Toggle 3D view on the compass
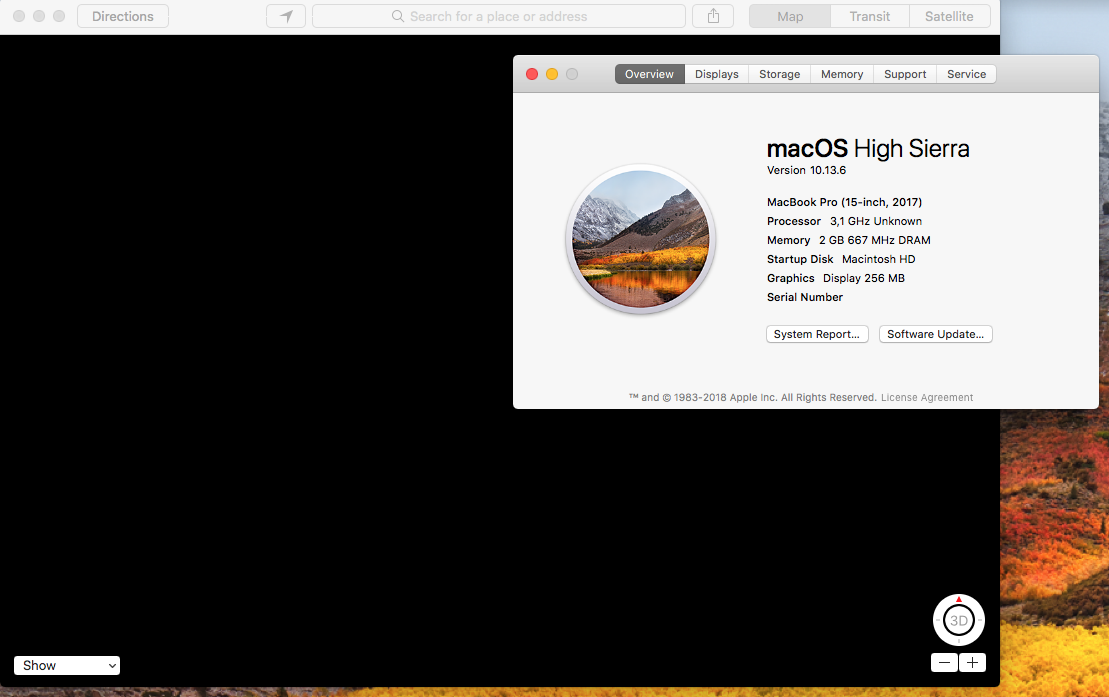The width and height of the screenshot is (1109, 697). (959, 621)
